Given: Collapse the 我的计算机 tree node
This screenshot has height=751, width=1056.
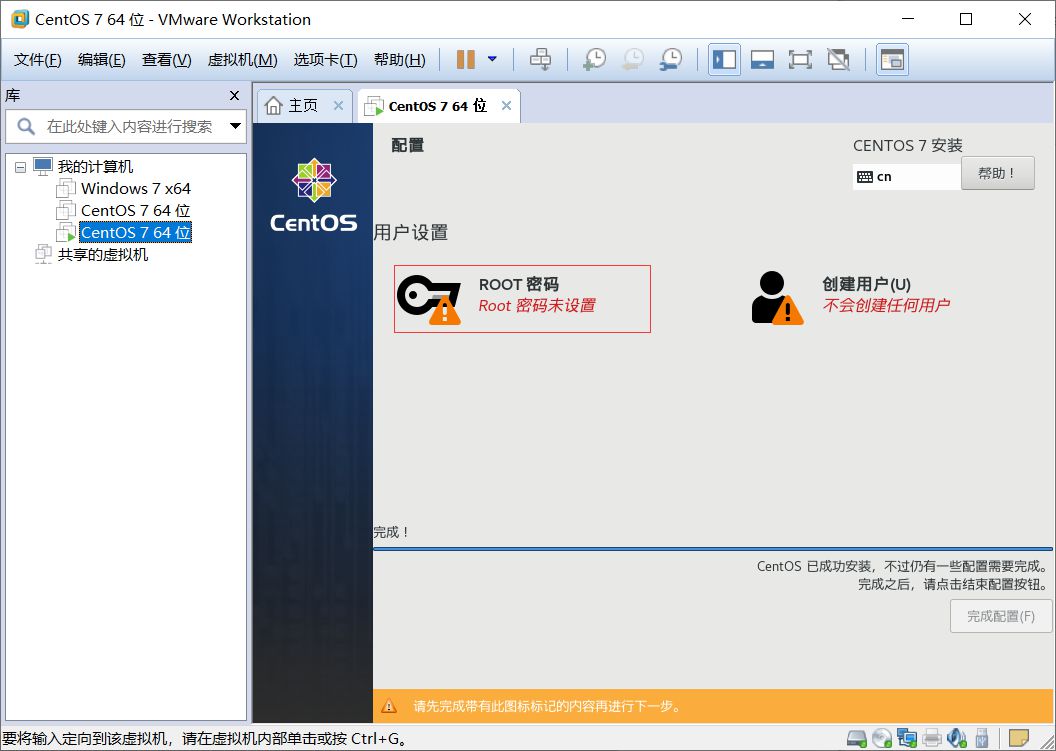Looking at the screenshot, I should [21, 166].
